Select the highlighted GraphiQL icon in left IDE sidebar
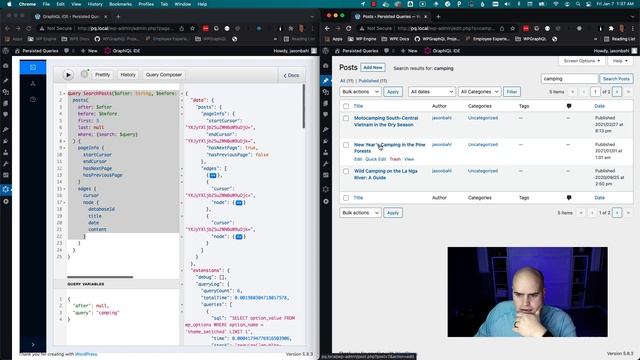Image resolution: width=640 pixels, height=360 pixels. click(x=33, y=67)
